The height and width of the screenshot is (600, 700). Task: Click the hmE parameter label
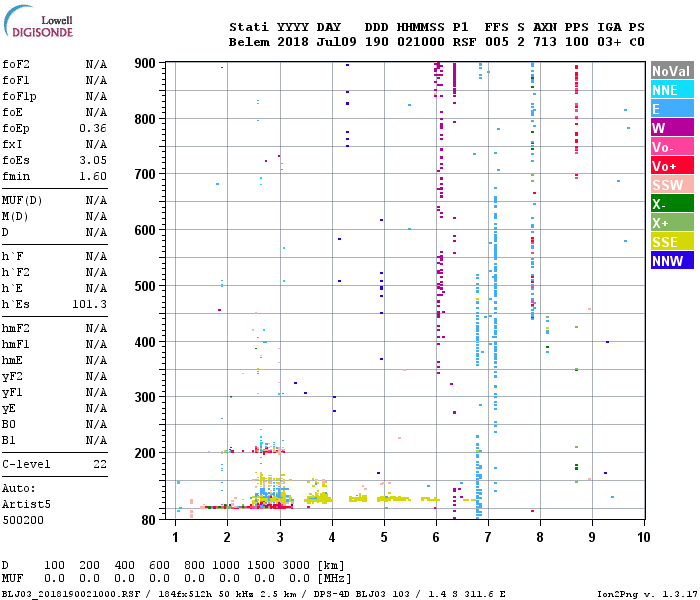12,360
